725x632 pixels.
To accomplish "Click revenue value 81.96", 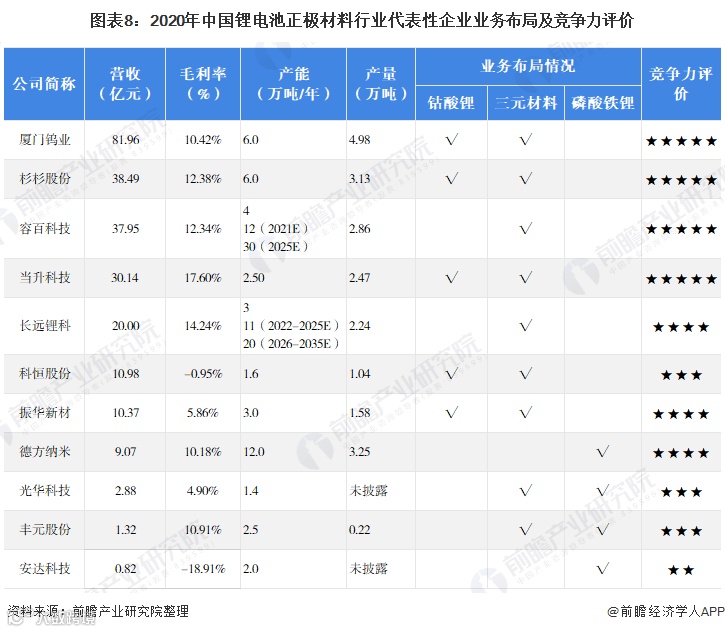I will click(x=125, y=140).
